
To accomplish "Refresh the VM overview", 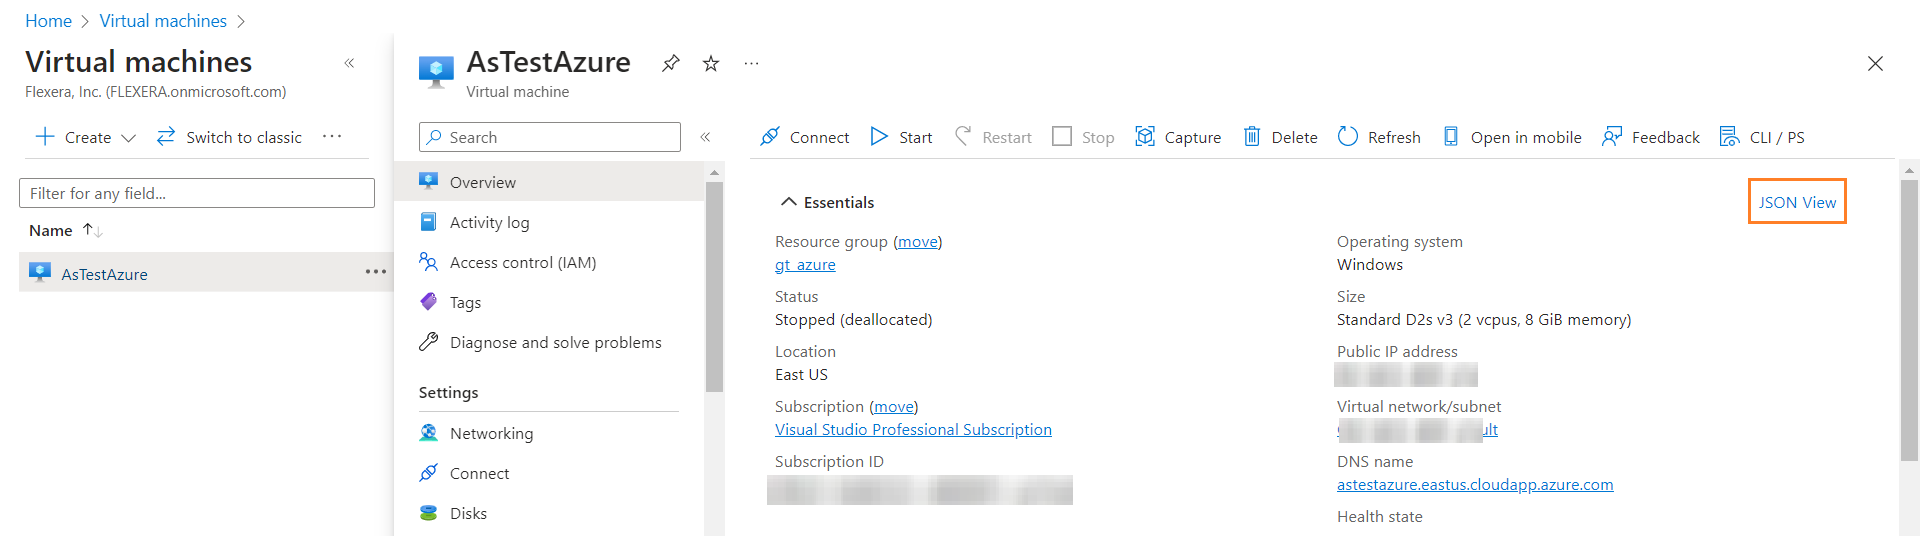I will 1379,137.
